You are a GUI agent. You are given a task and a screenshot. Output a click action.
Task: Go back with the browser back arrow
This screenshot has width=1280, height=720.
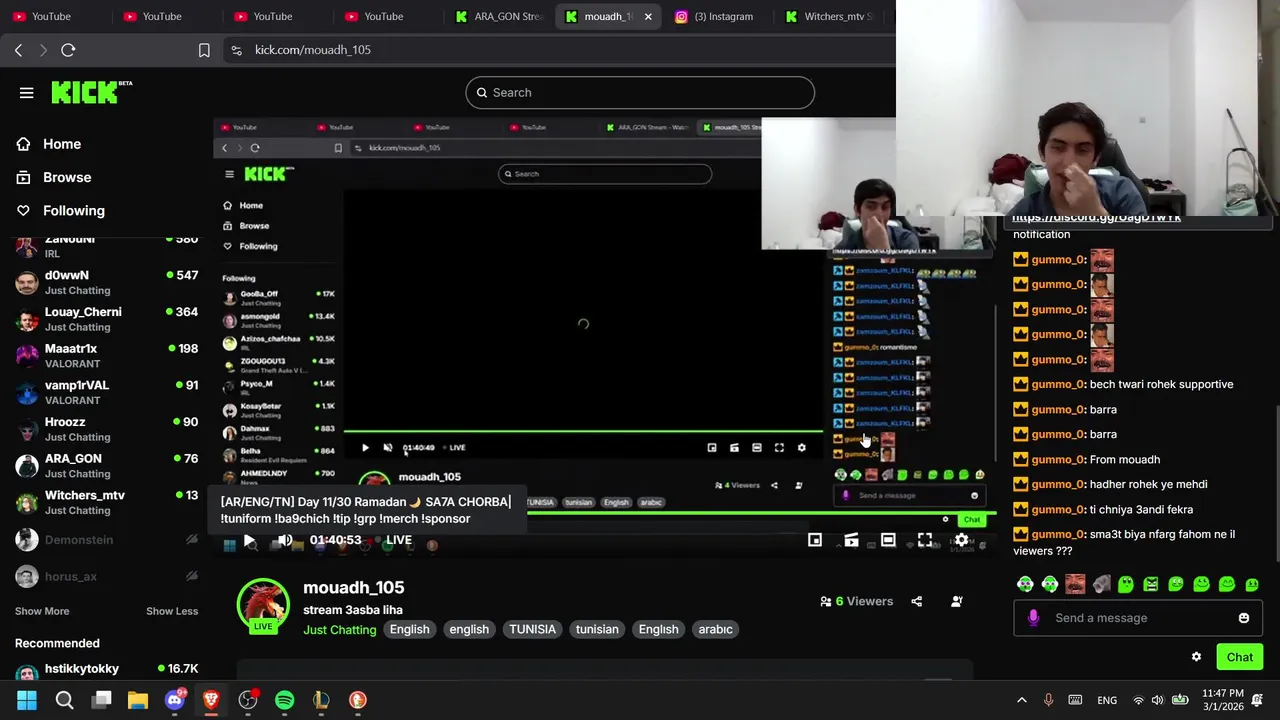pos(18,50)
